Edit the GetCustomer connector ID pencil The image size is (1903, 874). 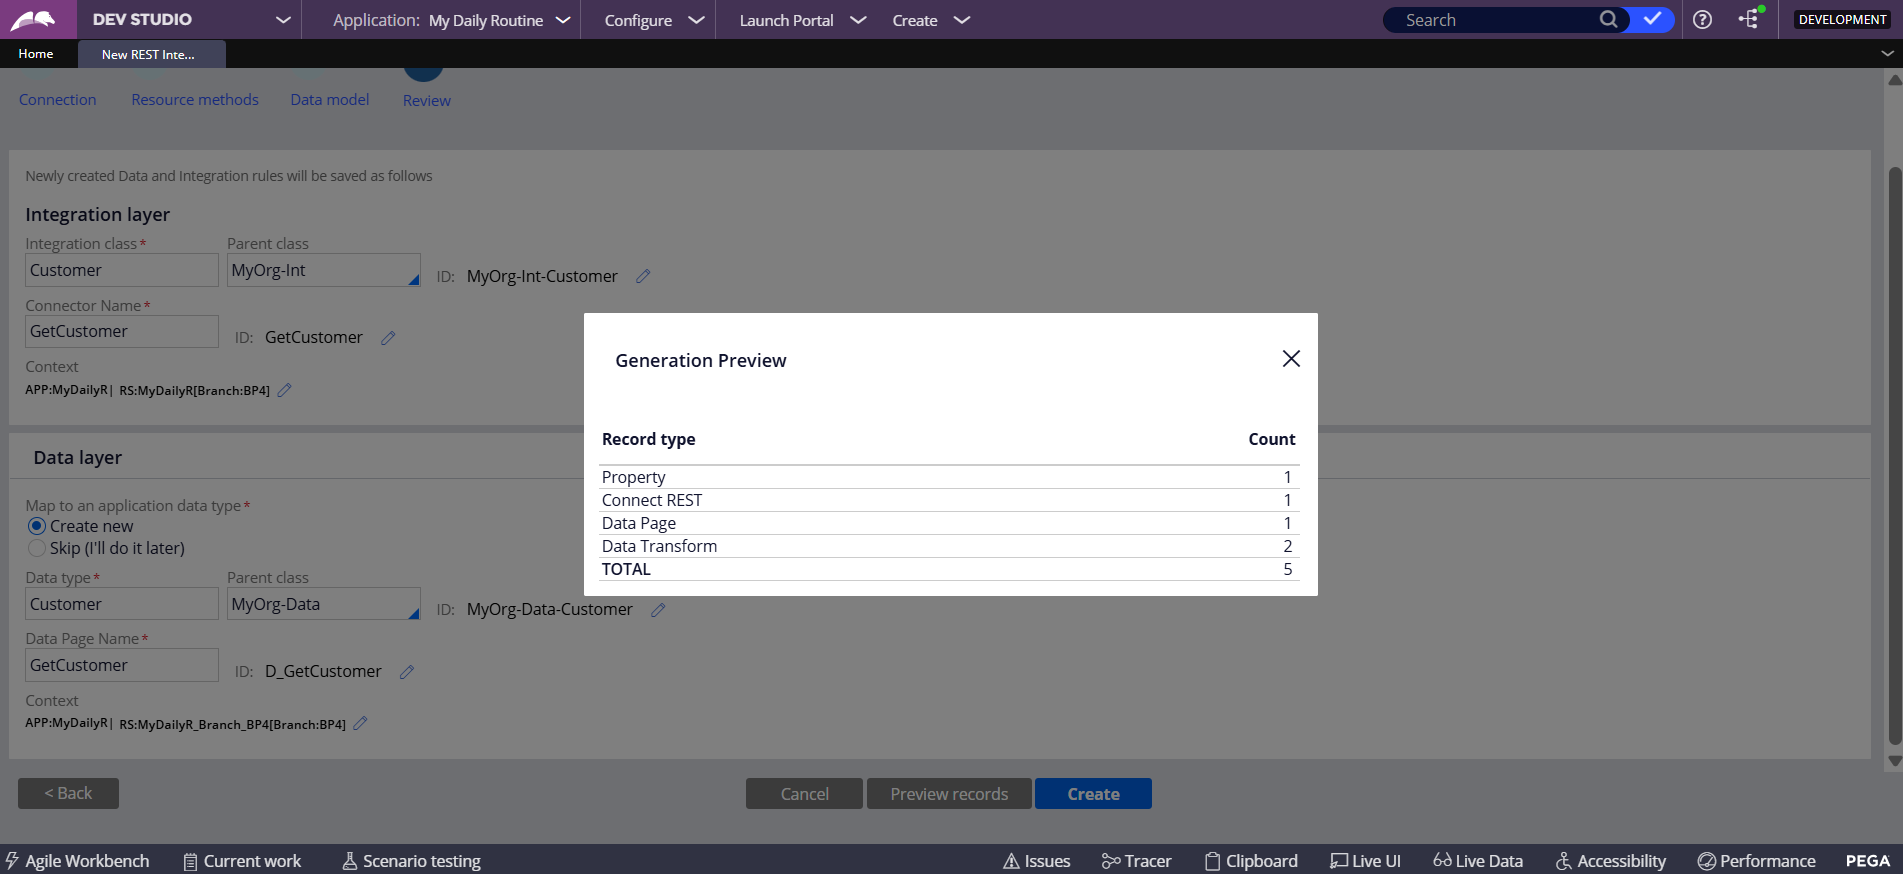click(x=388, y=338)
